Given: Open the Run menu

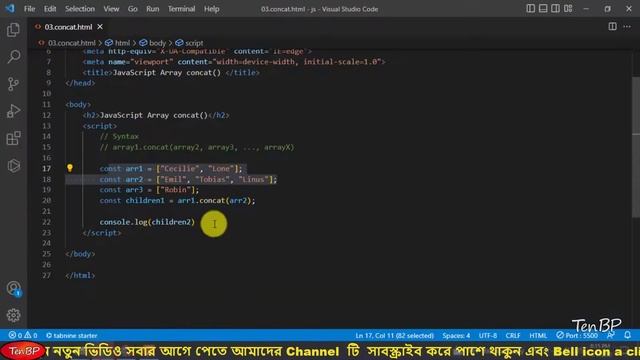Looking at the screenshot, I should click(x=153, y=9).
